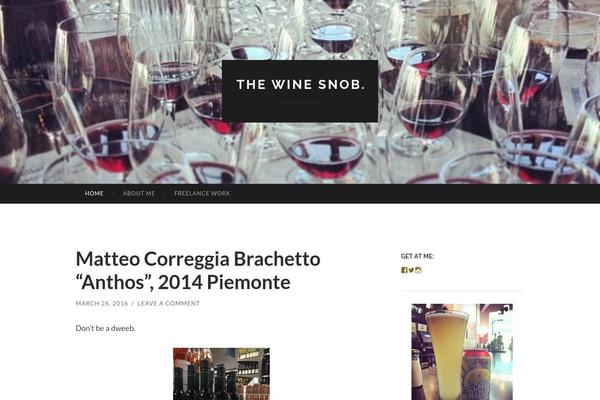Click the Don't be a dweeb text
600x400 pixels.
(105, 328)
